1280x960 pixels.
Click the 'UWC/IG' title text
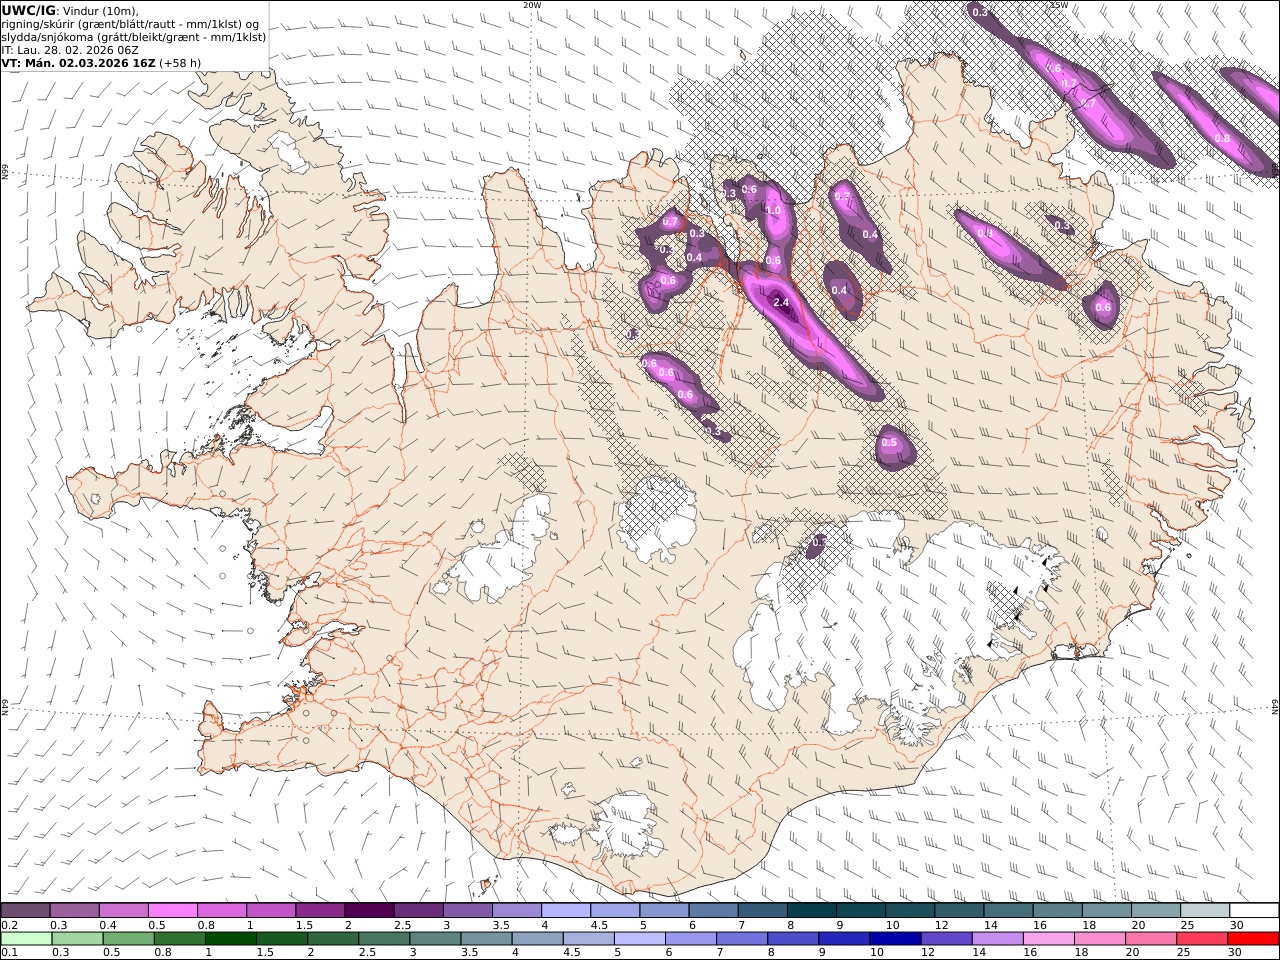pyautogui.click(x=28, y=11)
